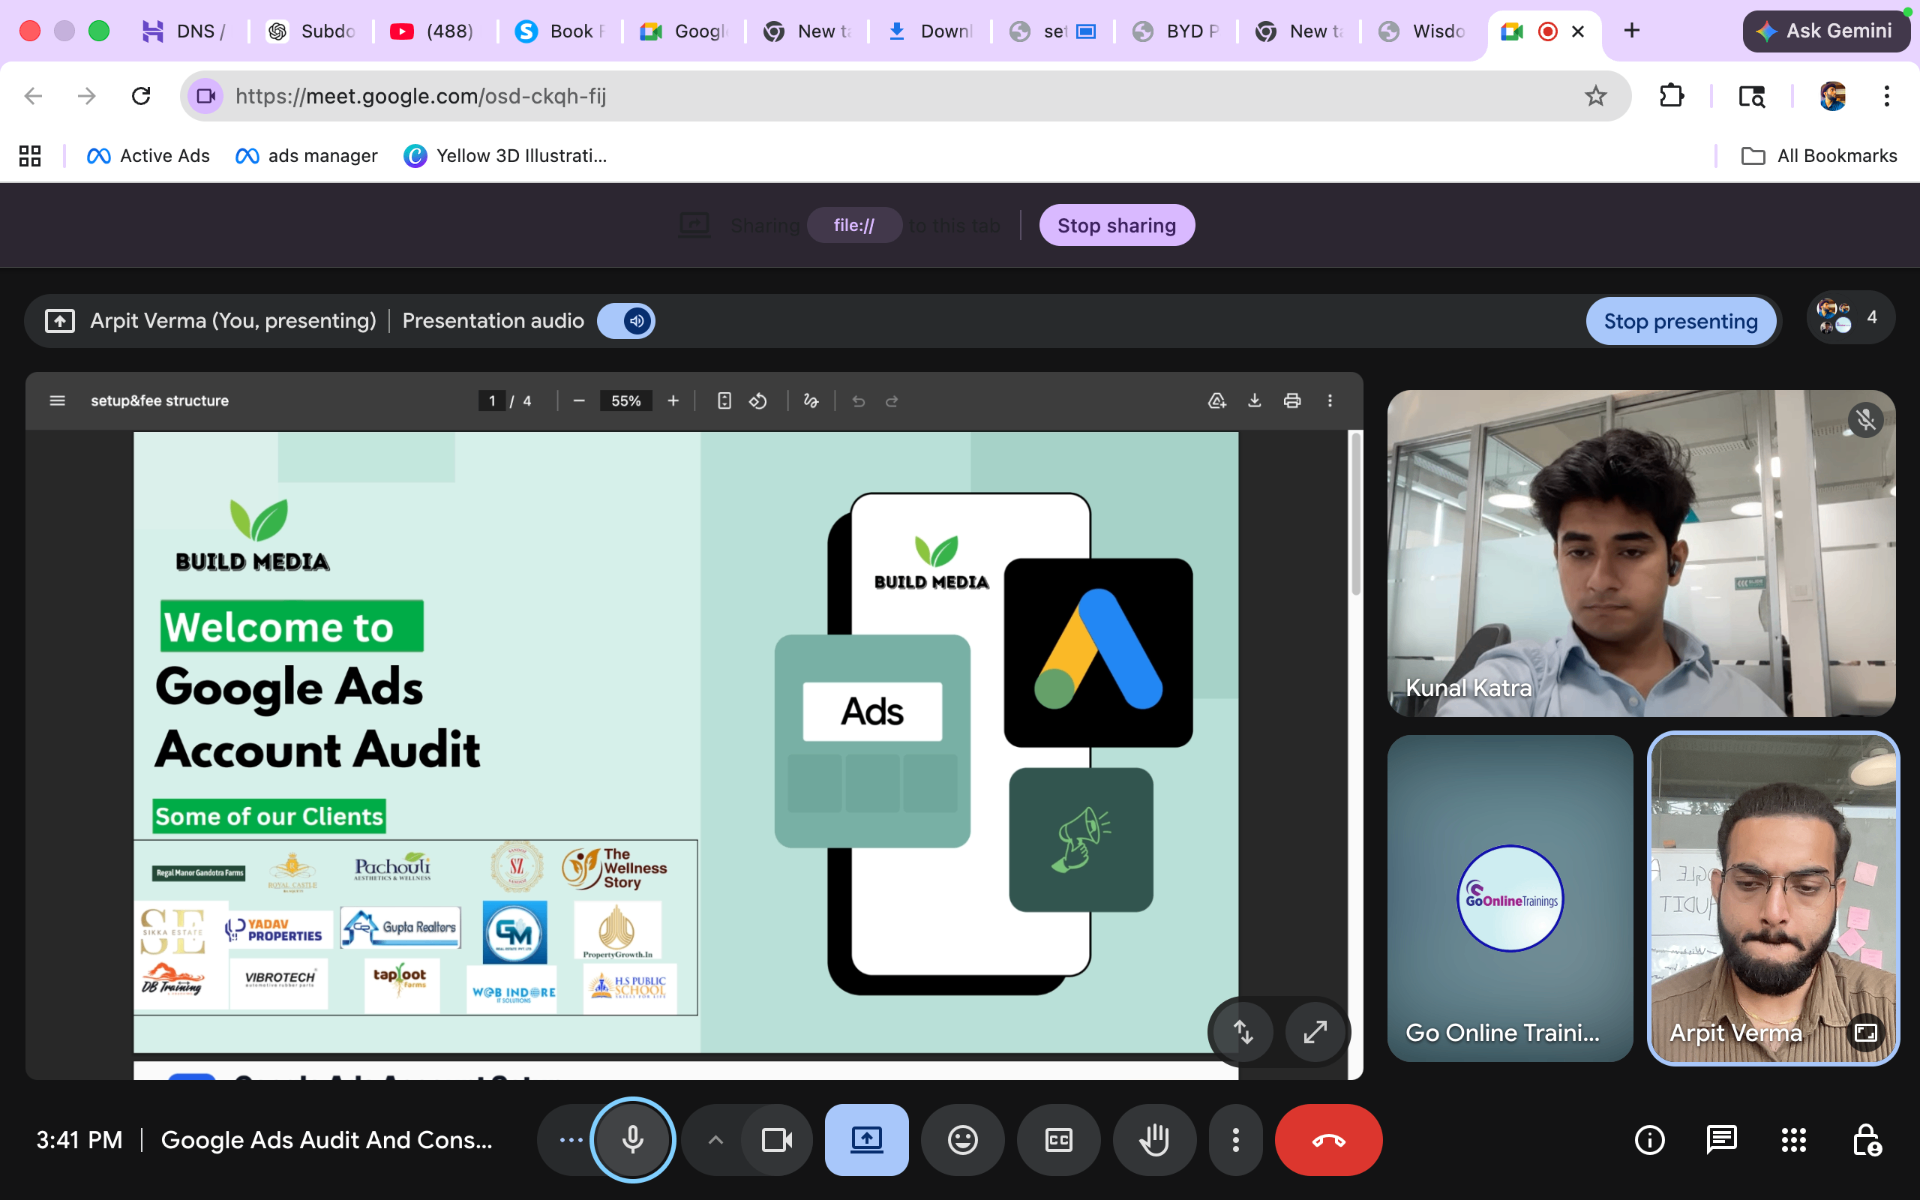Viewport: 1920px width, 1200px height.
Task: Leave the call with red hang-up button
Action: click(x=1328, y=1140)
